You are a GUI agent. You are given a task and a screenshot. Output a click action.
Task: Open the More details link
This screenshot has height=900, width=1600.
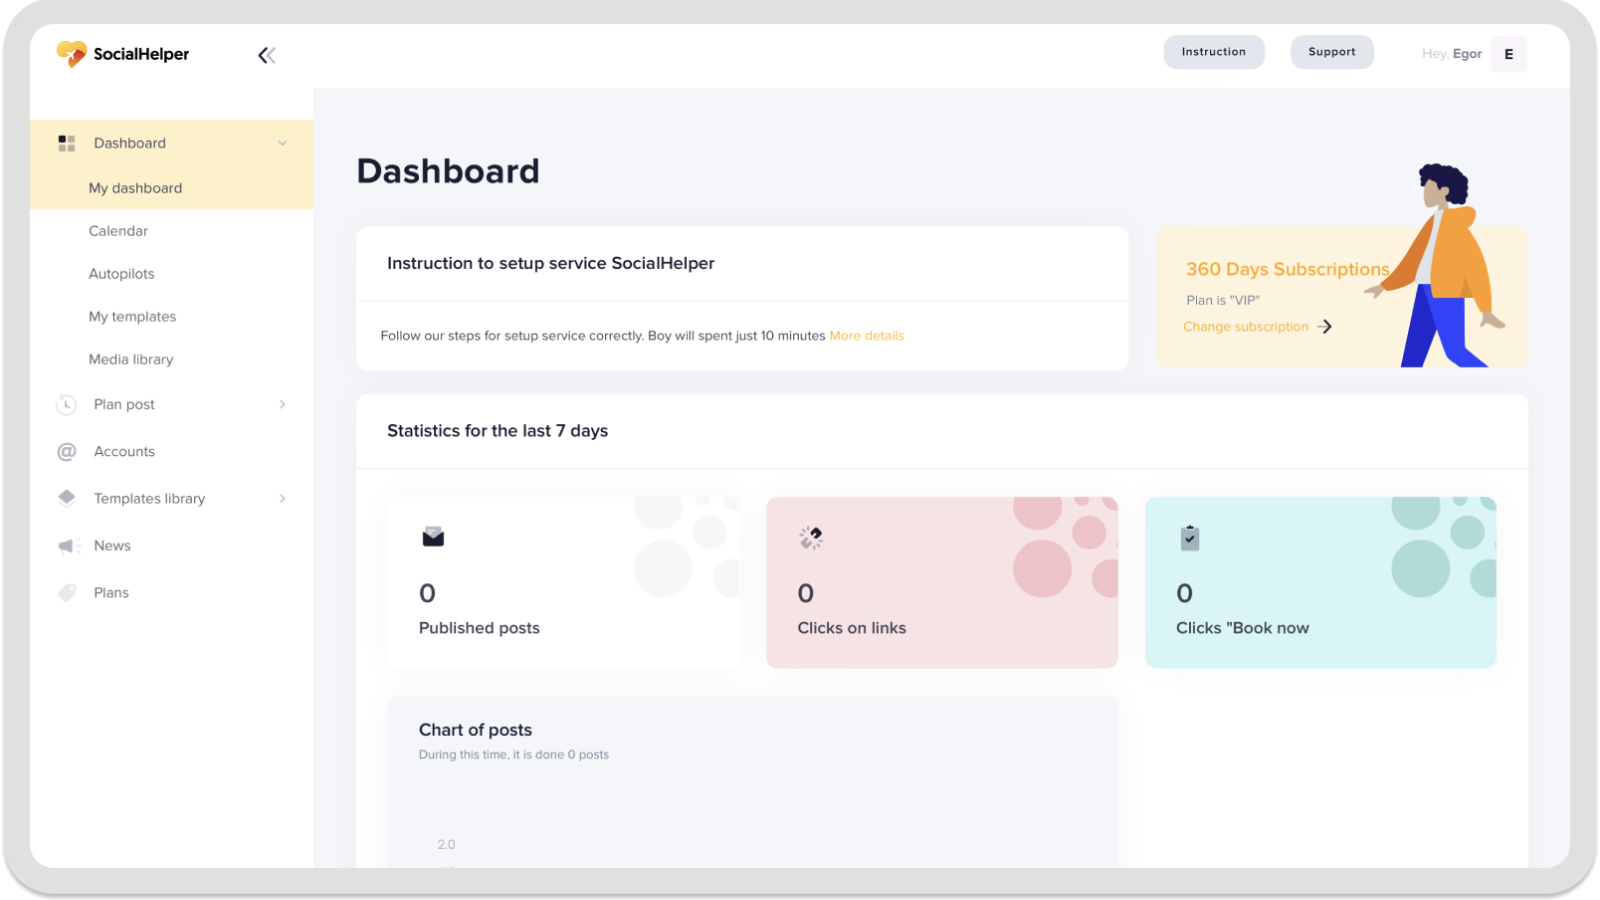[x=867, y=336]
